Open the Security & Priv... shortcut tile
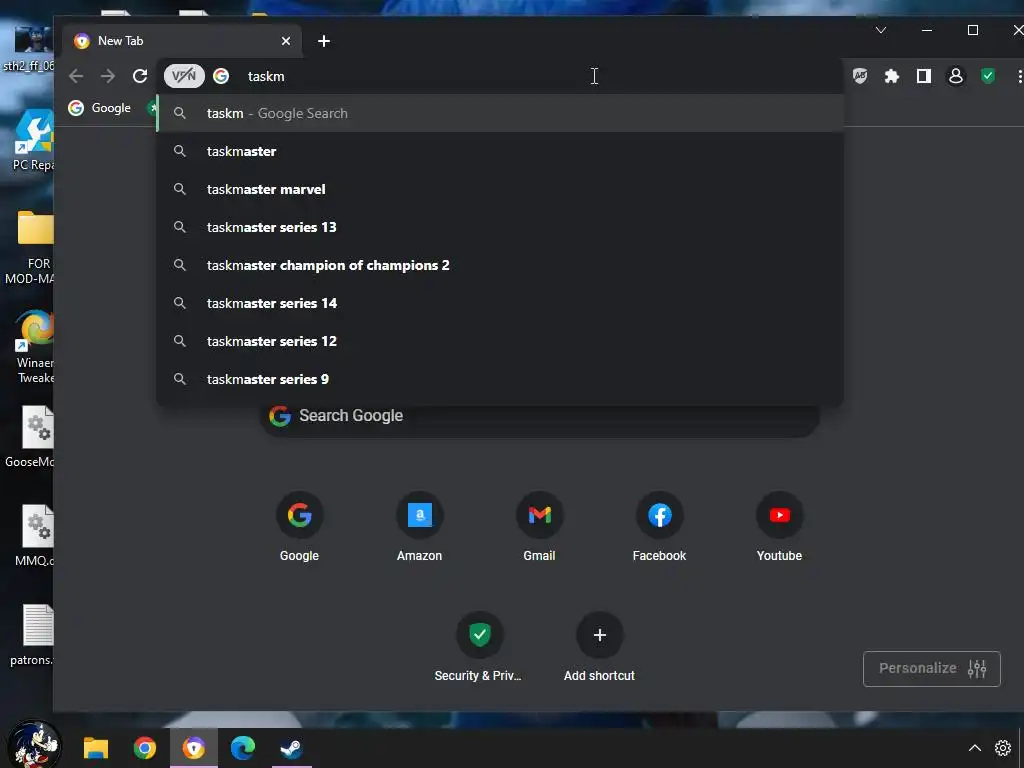The image size is (1024, 768). tap(479, 647)
